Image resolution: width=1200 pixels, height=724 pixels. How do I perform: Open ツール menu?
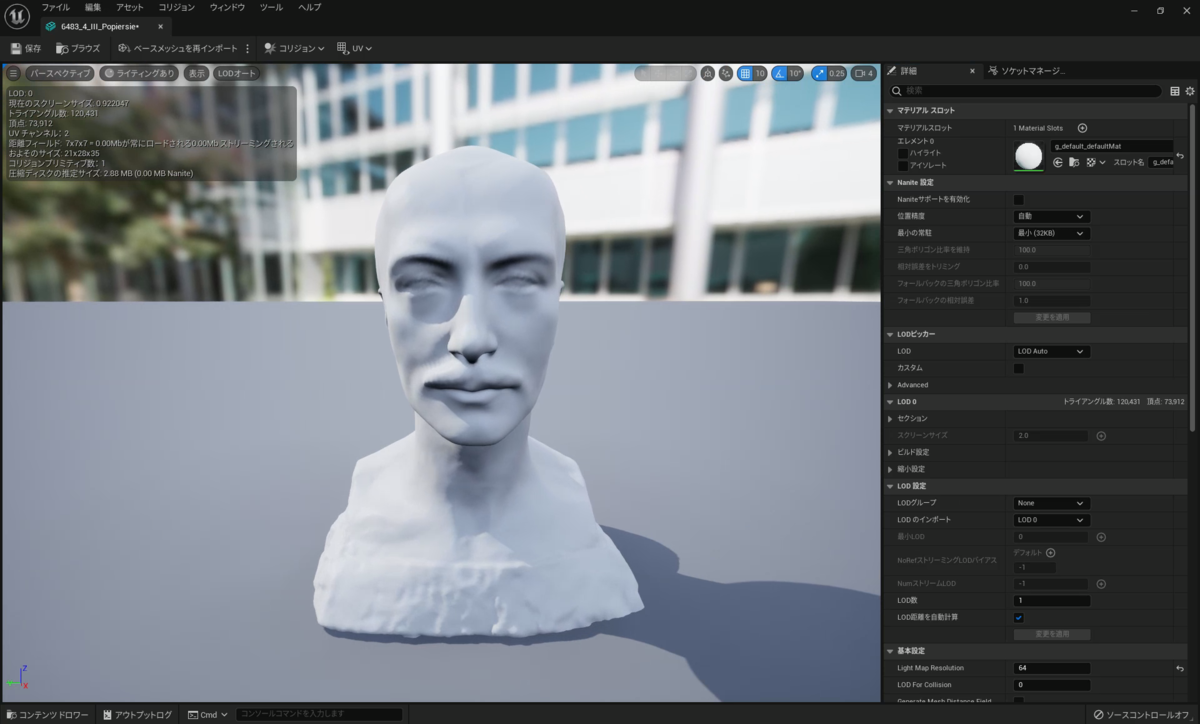coord(271,7)
